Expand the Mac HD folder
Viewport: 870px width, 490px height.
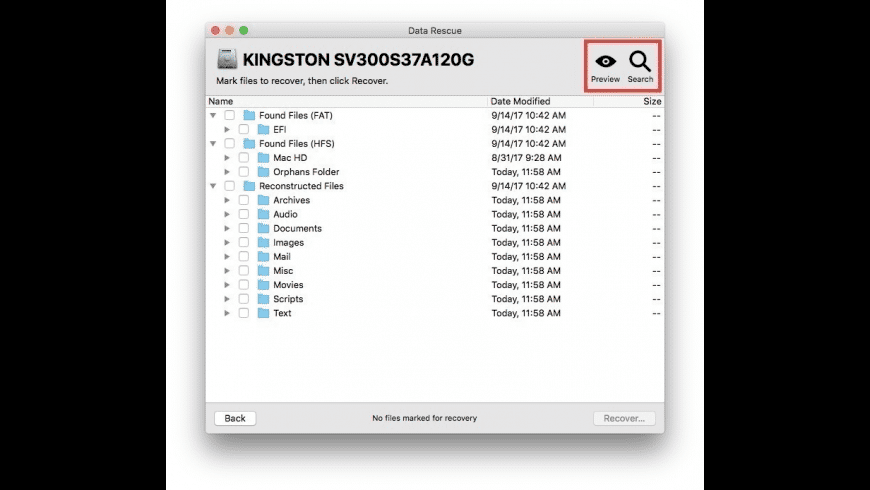227,158
